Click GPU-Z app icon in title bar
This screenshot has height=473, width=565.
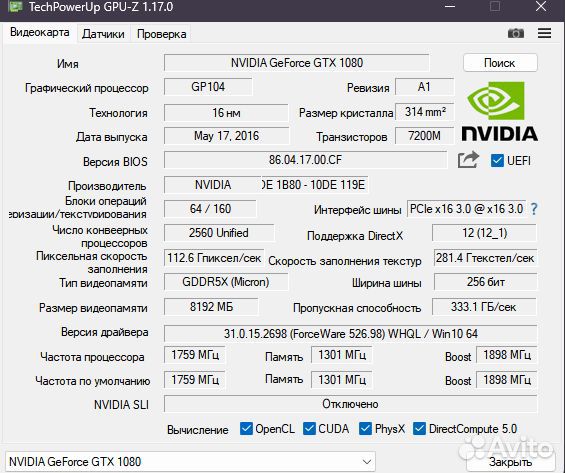pos(15,6)
